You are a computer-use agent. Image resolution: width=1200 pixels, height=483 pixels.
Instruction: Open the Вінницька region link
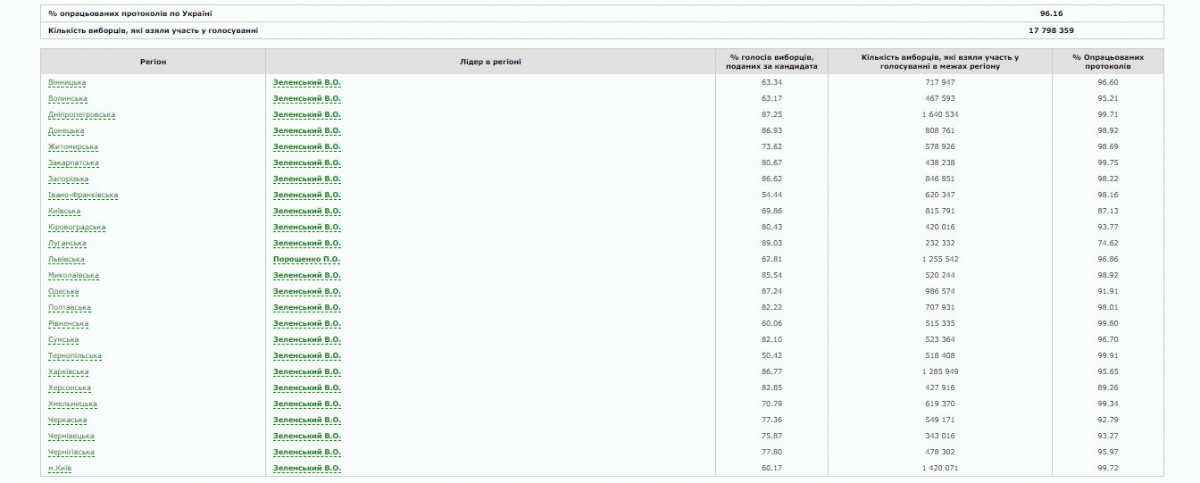[x=68, y=82]
